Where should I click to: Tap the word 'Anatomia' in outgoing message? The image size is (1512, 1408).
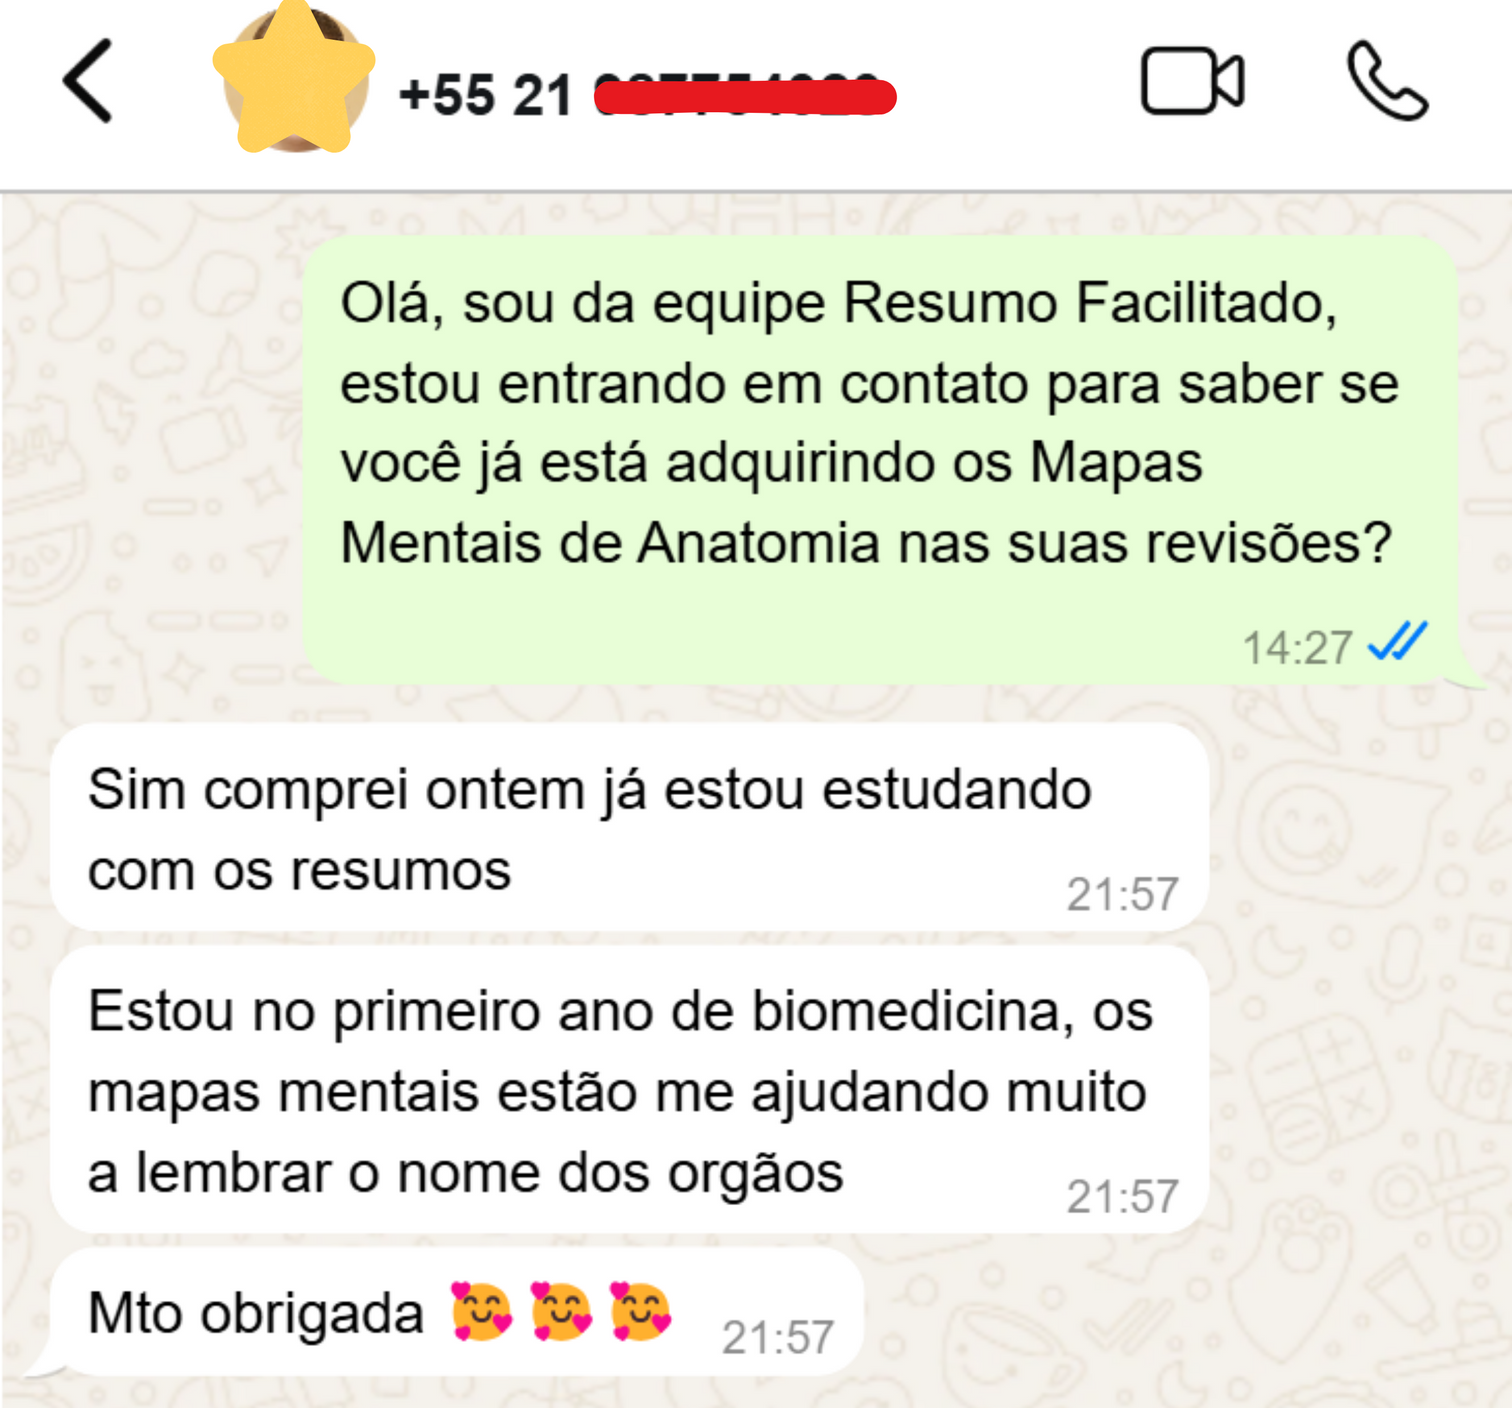[x=758, y=543]
